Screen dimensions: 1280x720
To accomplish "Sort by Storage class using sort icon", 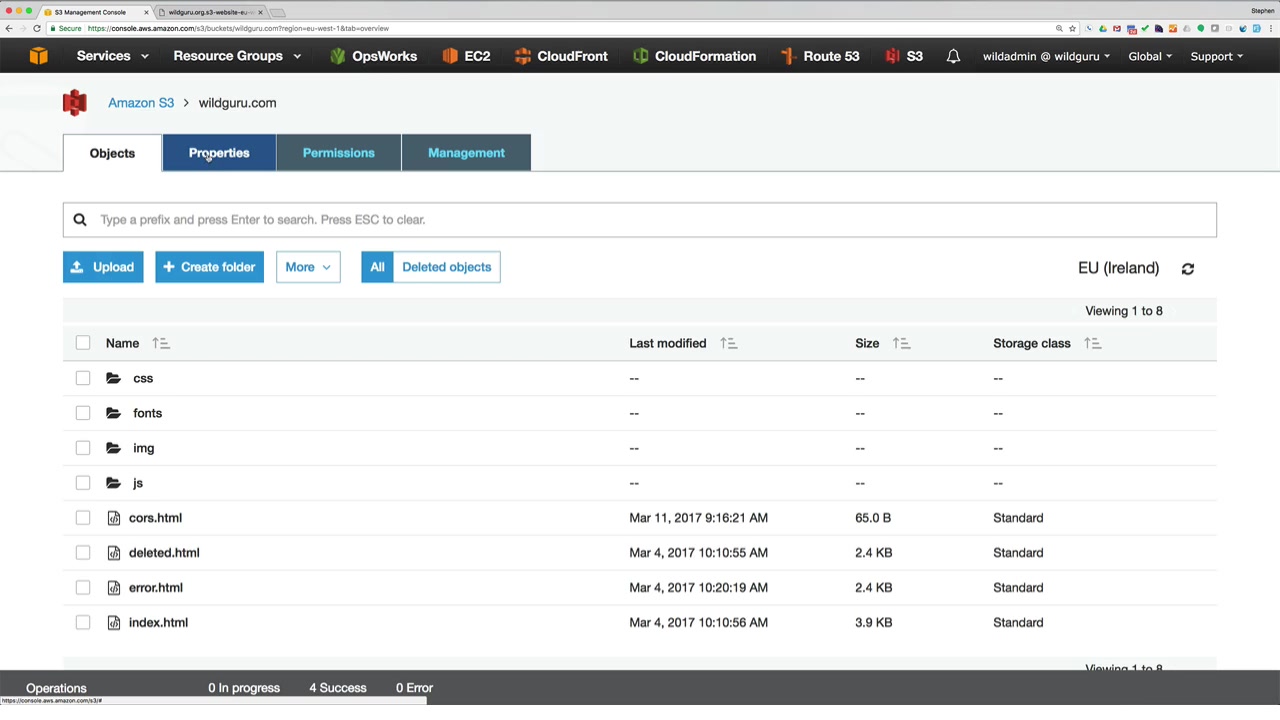I will point(1092,343).
